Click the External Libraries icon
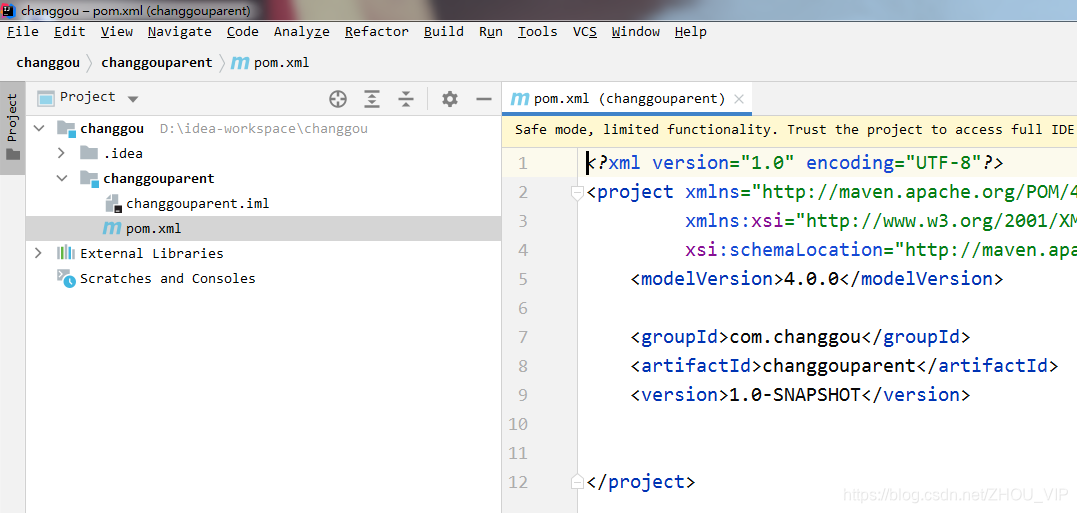The width and height of the screenshot is (1077, 513). coord(66,253)
